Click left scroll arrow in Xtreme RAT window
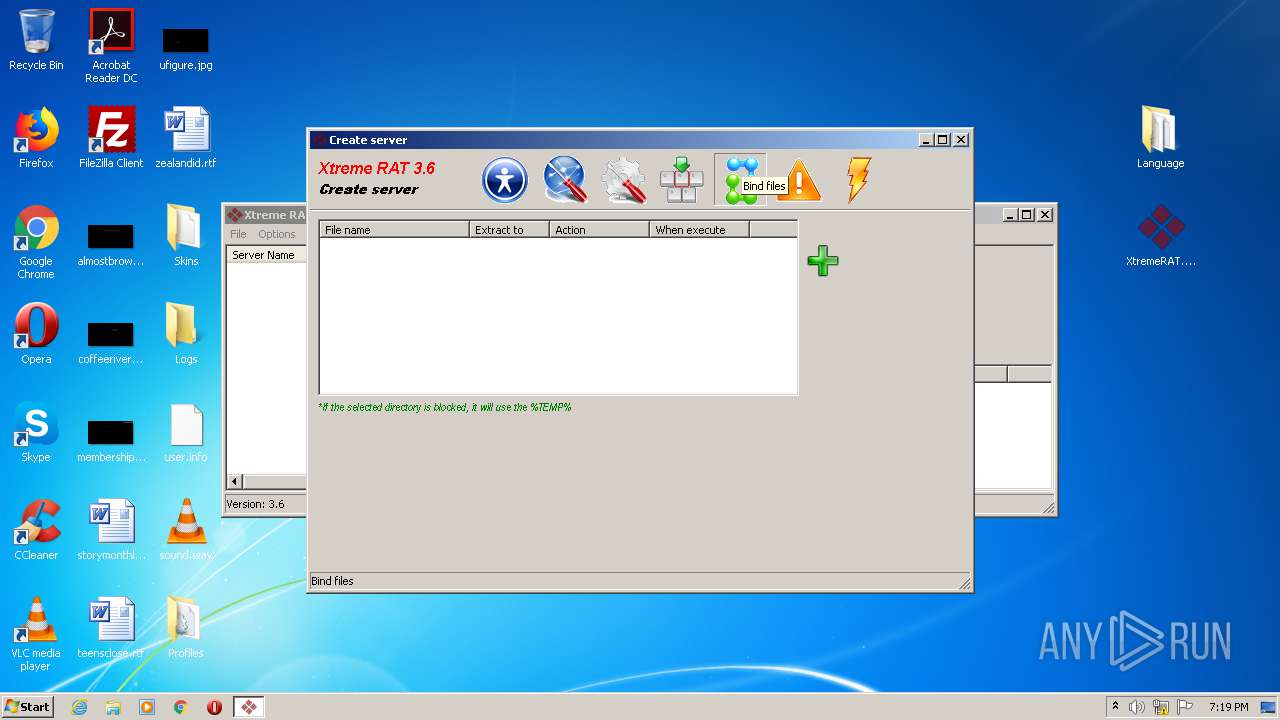 [235, 481]
